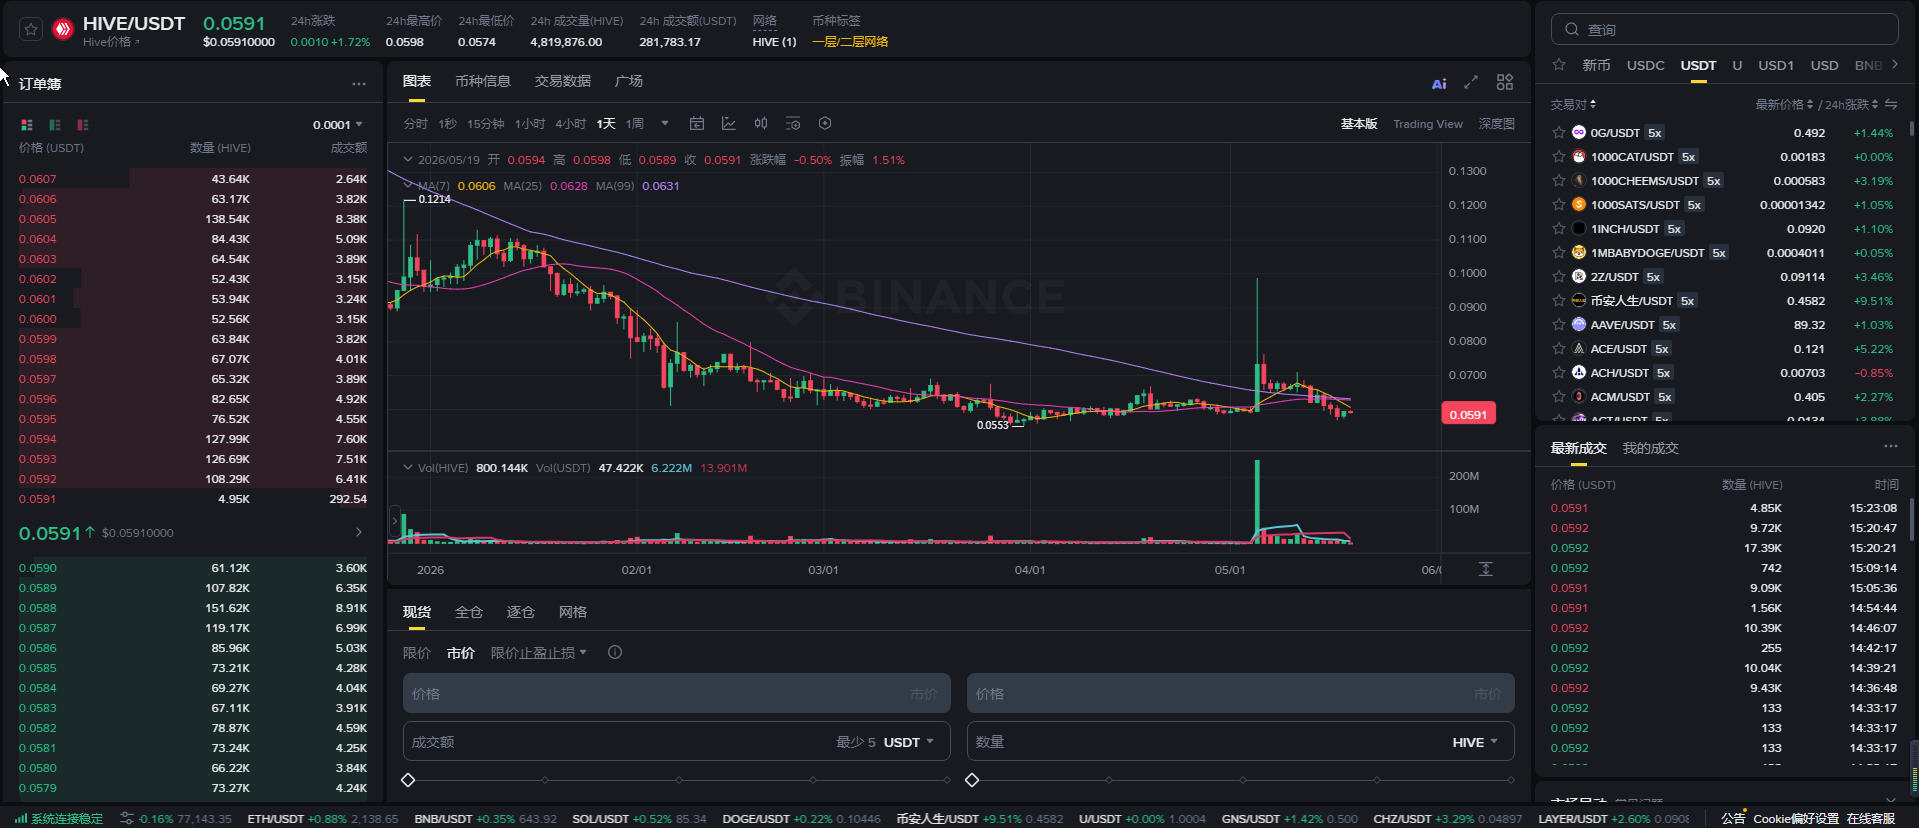Switch chart to 深度图 depth view

point(1497,124)
